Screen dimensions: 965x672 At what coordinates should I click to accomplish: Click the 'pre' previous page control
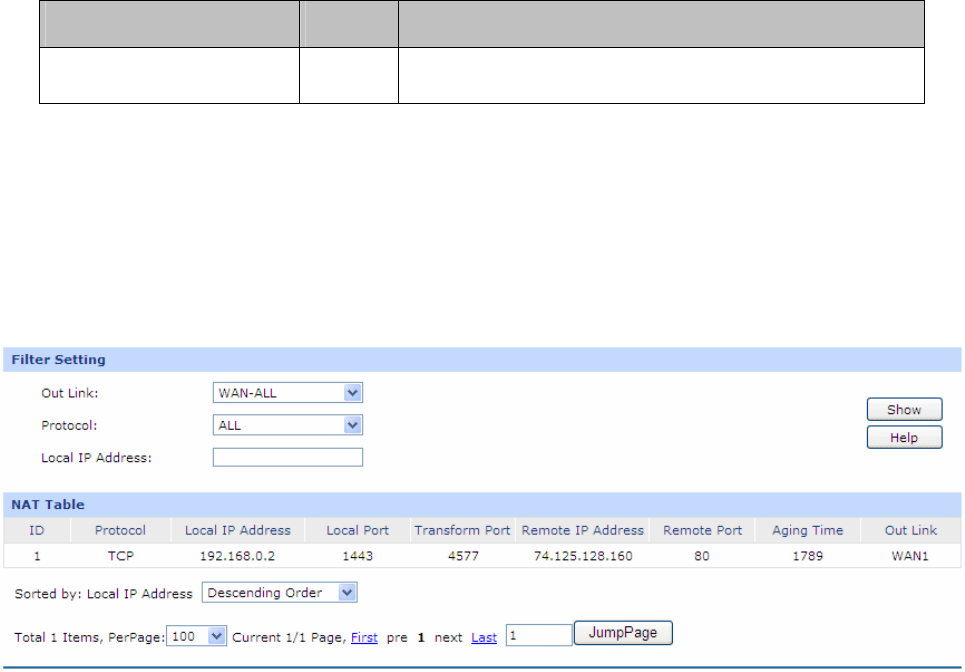(396, 637)
